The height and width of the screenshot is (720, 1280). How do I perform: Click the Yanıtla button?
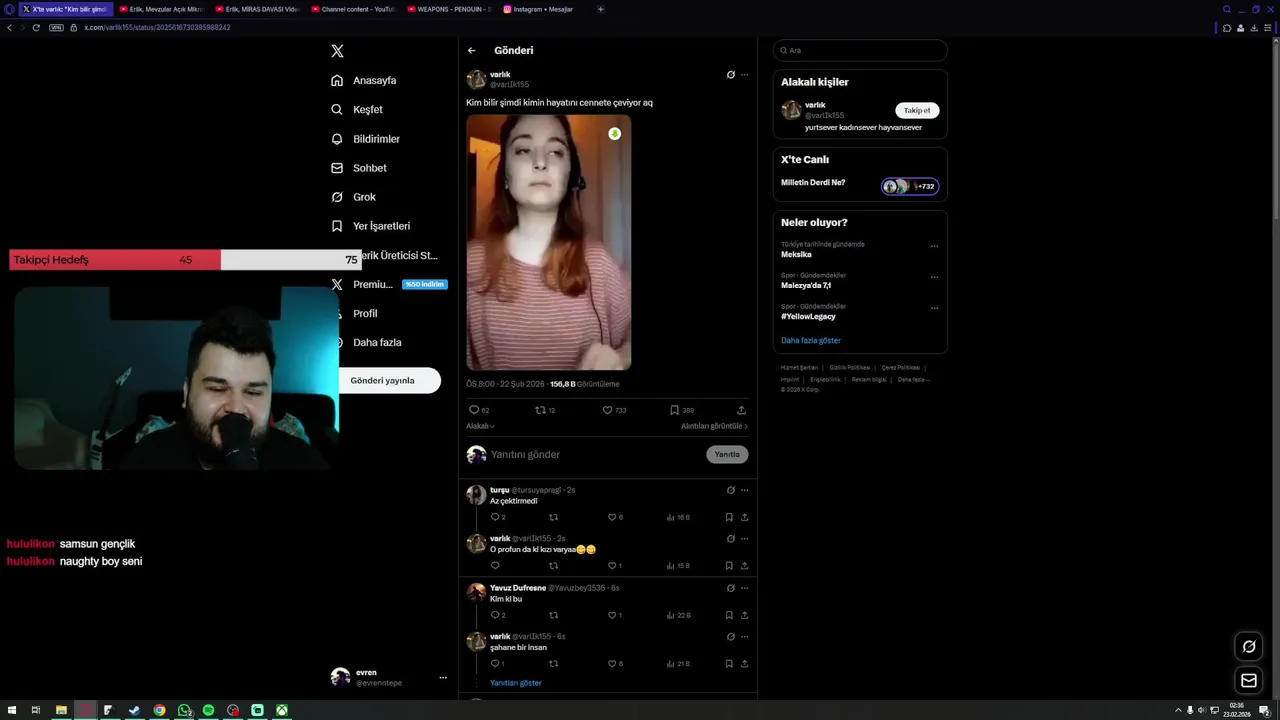[x=727, y=454]
